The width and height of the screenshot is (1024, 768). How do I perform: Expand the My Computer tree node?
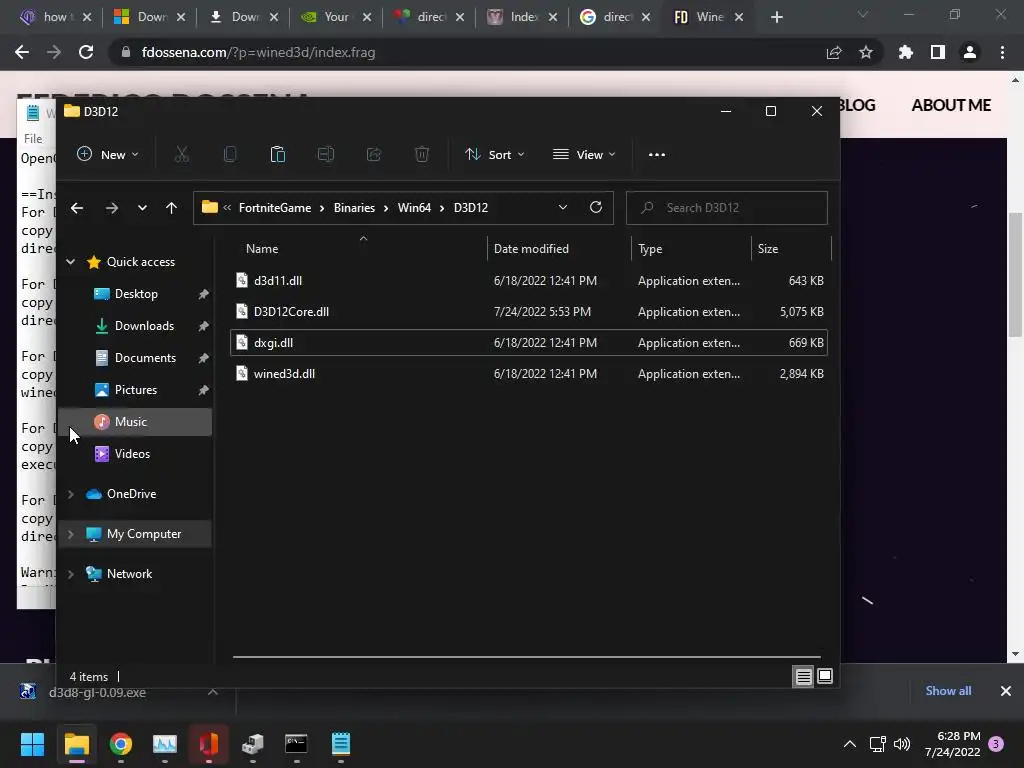71,534
